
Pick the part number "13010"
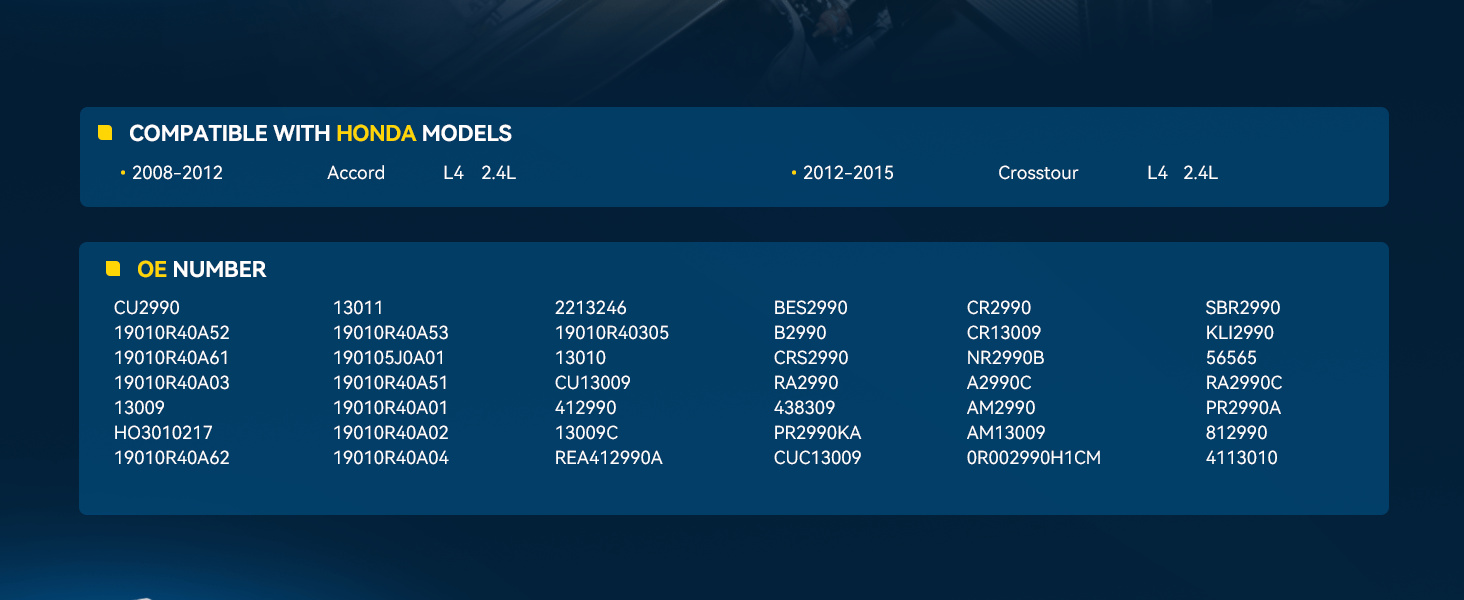pyautogui.click(x=580, y=358)
